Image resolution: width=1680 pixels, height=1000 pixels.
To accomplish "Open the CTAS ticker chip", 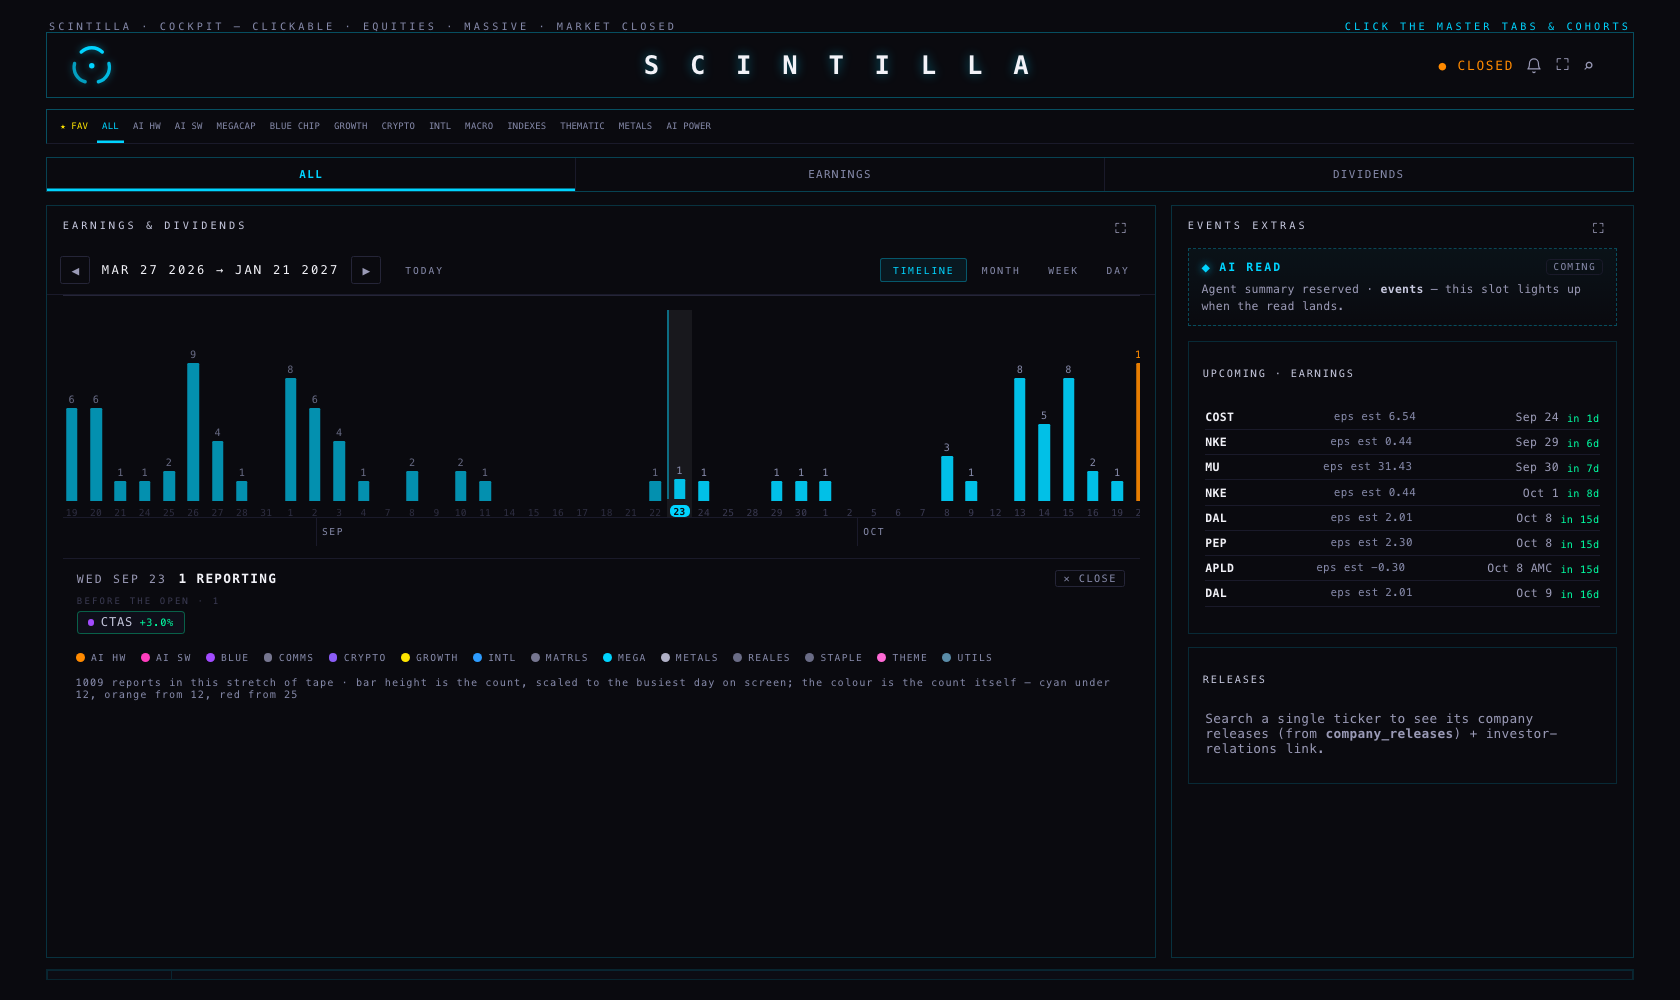I will [x=131, y=622].
